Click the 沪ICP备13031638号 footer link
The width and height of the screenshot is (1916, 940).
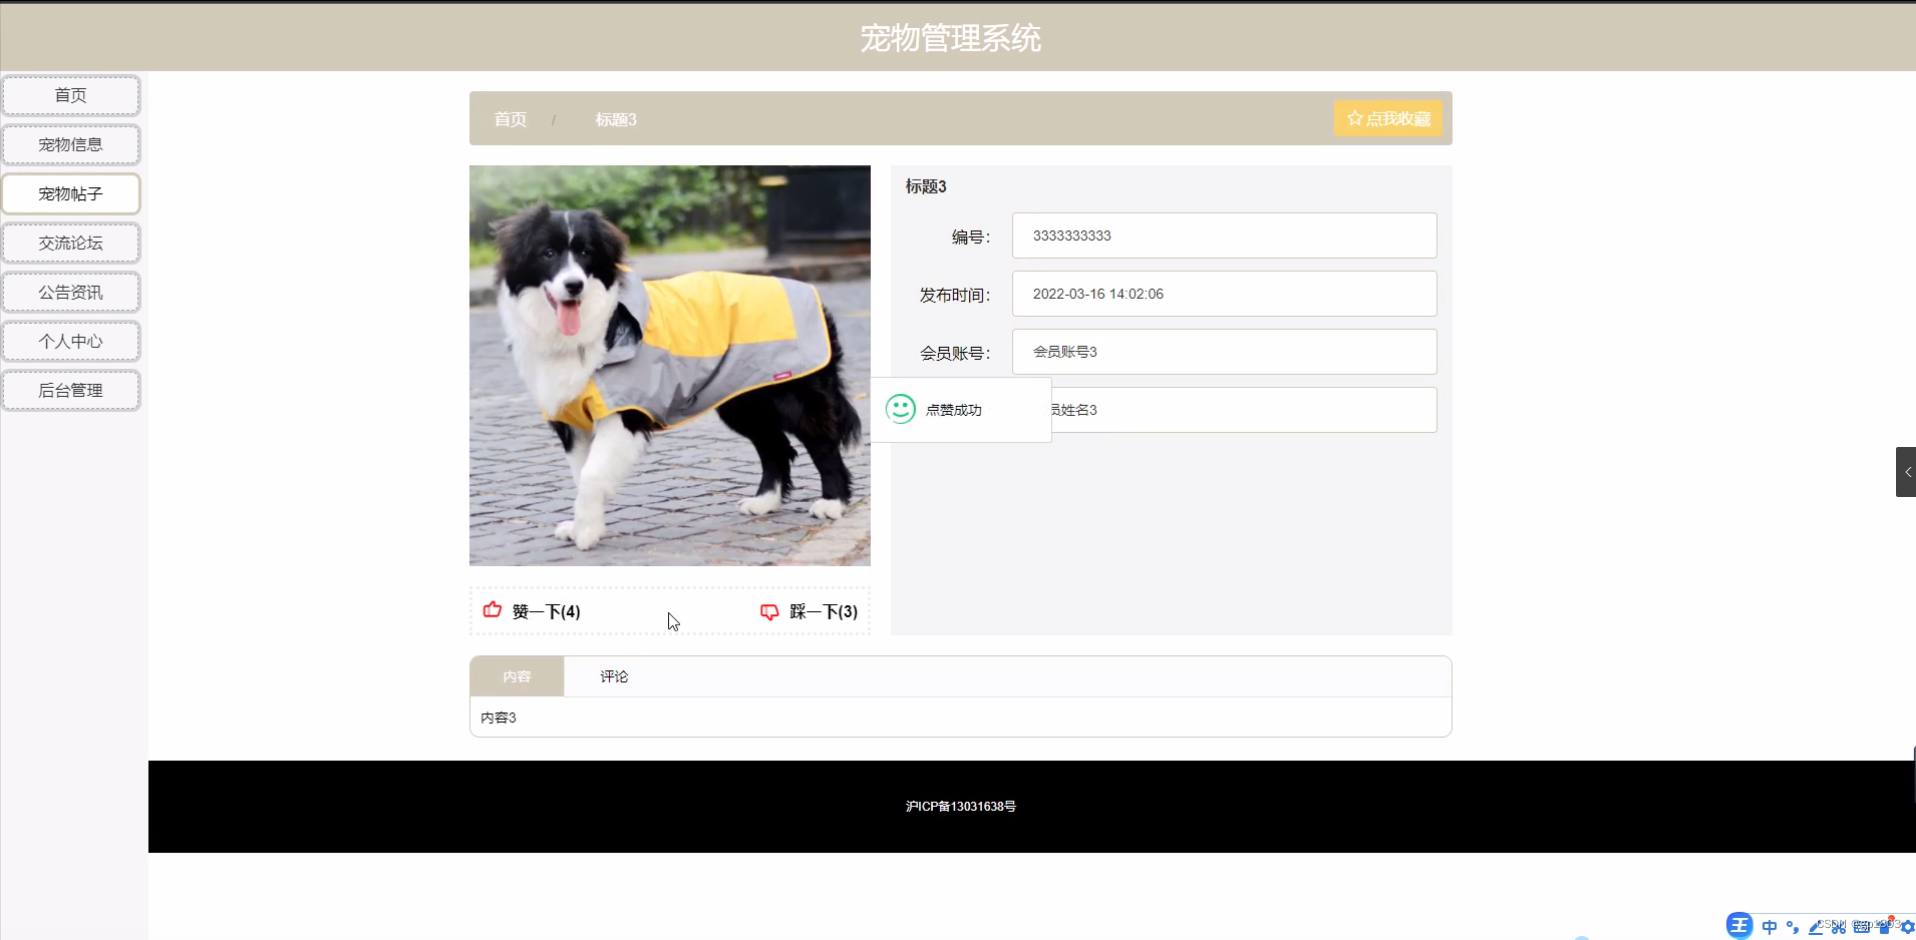(x=959, y=806)
